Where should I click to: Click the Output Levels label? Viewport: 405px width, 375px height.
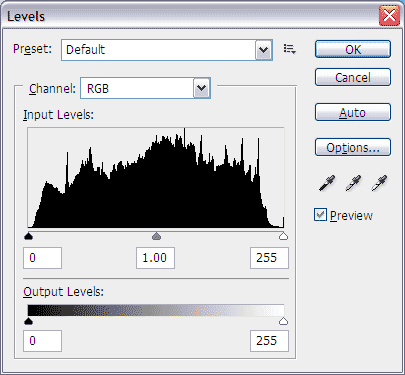point(63,292)
